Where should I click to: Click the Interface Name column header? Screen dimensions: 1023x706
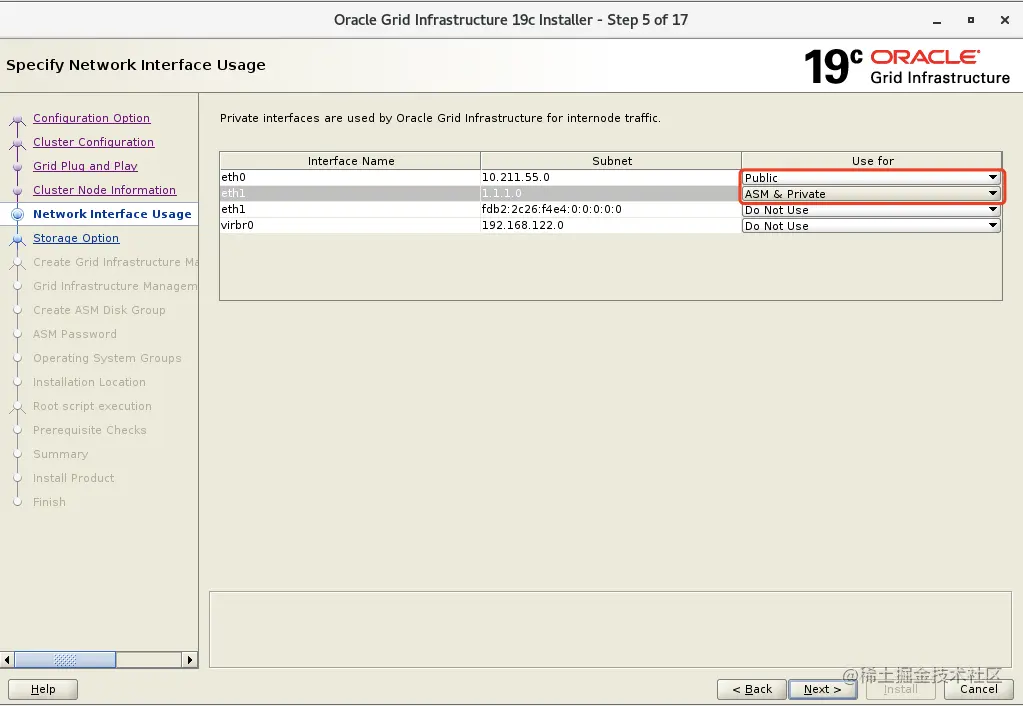pos(350,161)
